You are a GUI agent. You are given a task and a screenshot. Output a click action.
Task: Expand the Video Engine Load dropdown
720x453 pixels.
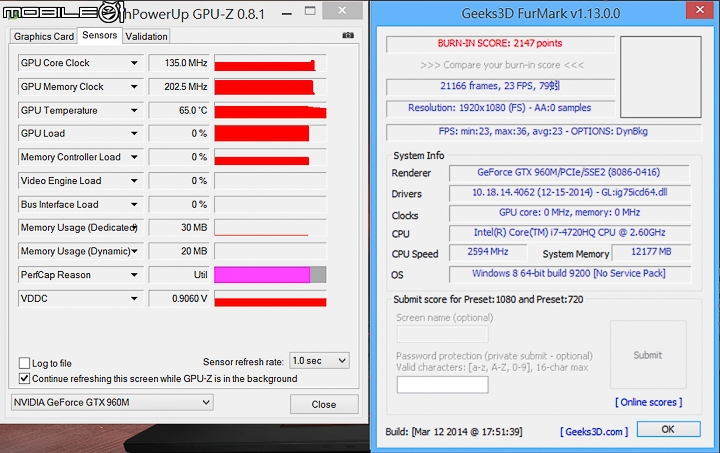pyautogui.click(x=134, y=181)
